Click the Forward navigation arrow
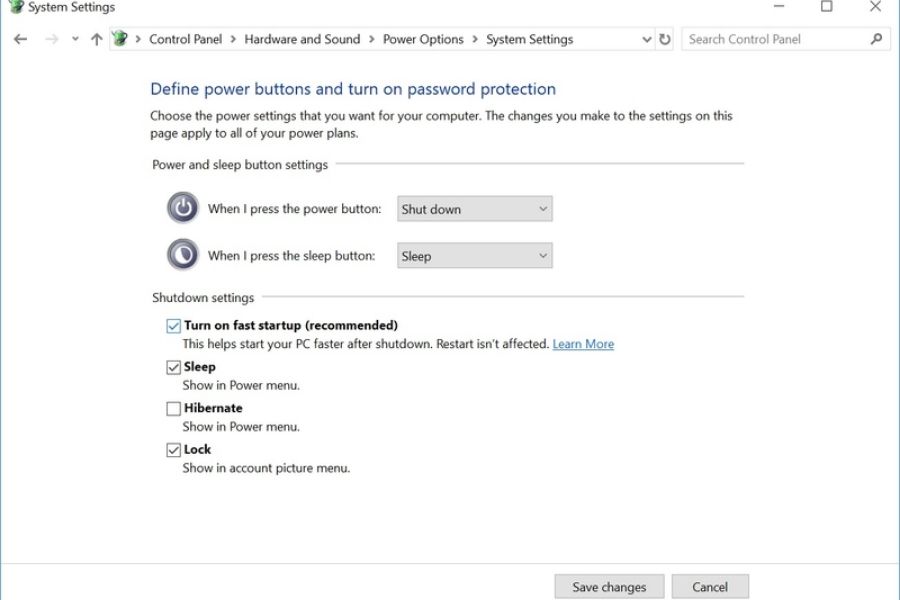The image size is (900, 600). [52, 40]
